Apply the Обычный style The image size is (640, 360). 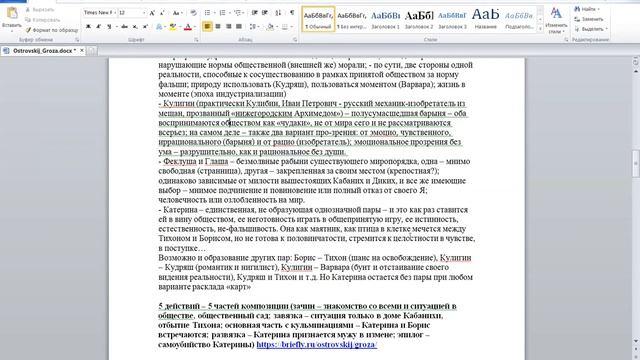318,19
